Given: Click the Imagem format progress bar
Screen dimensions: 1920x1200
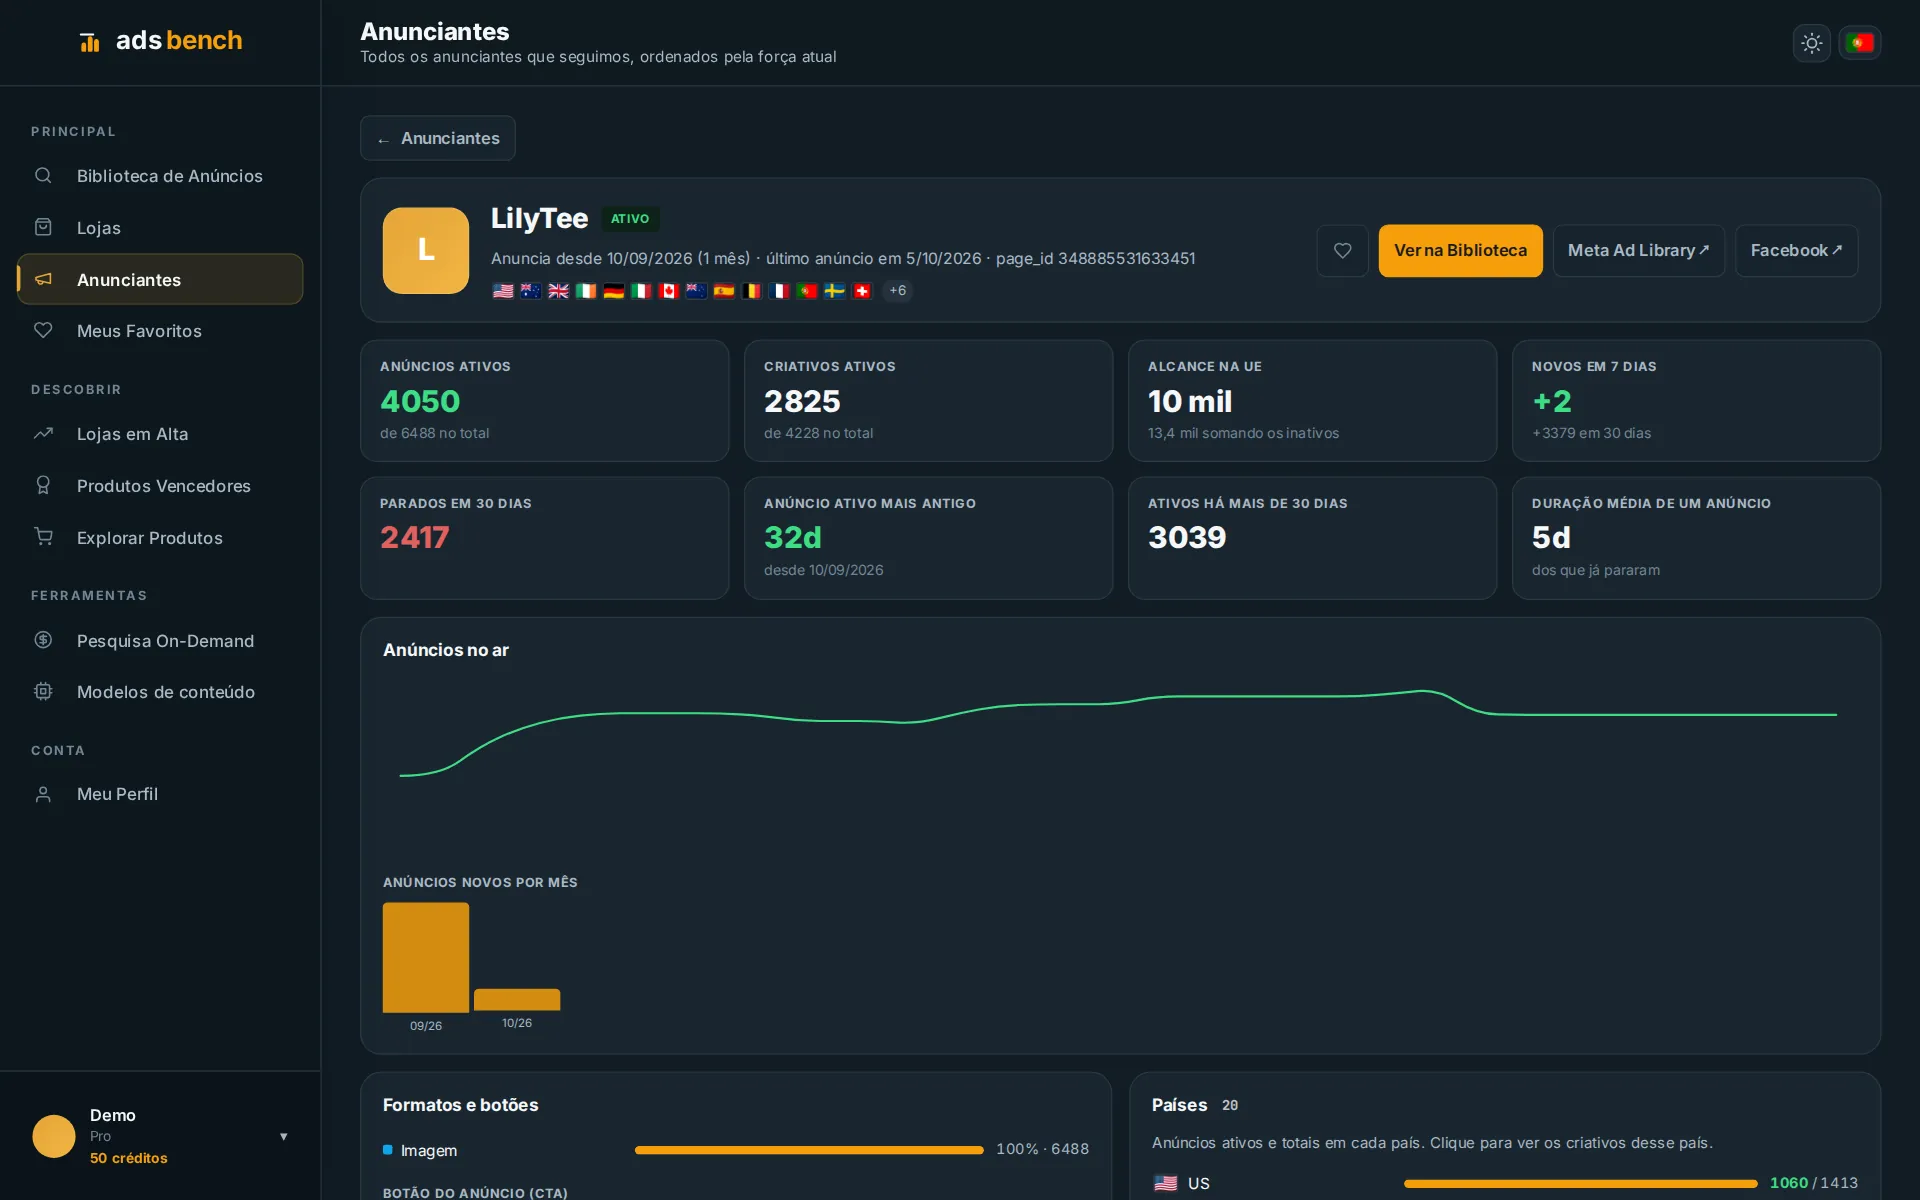Looking at the screenshot, I should click(809, 1150).
